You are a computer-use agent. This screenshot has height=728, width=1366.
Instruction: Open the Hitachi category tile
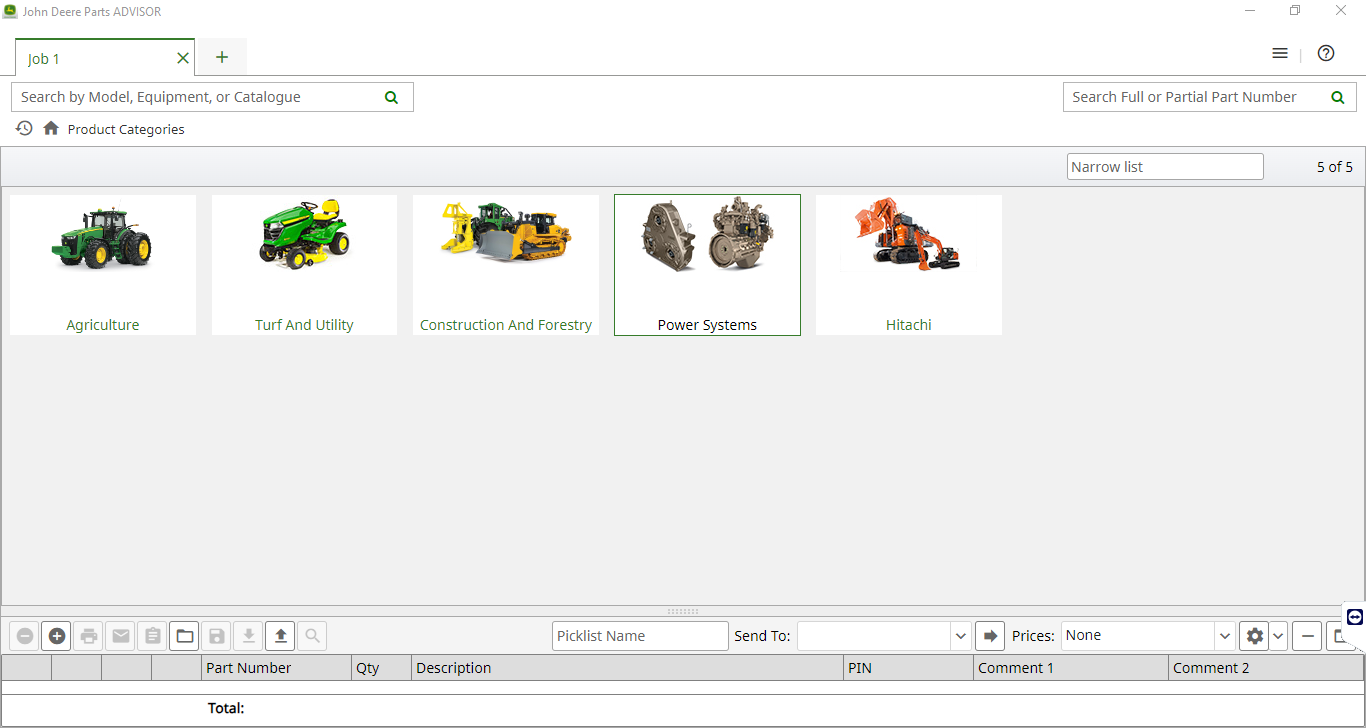pos(909,265)
